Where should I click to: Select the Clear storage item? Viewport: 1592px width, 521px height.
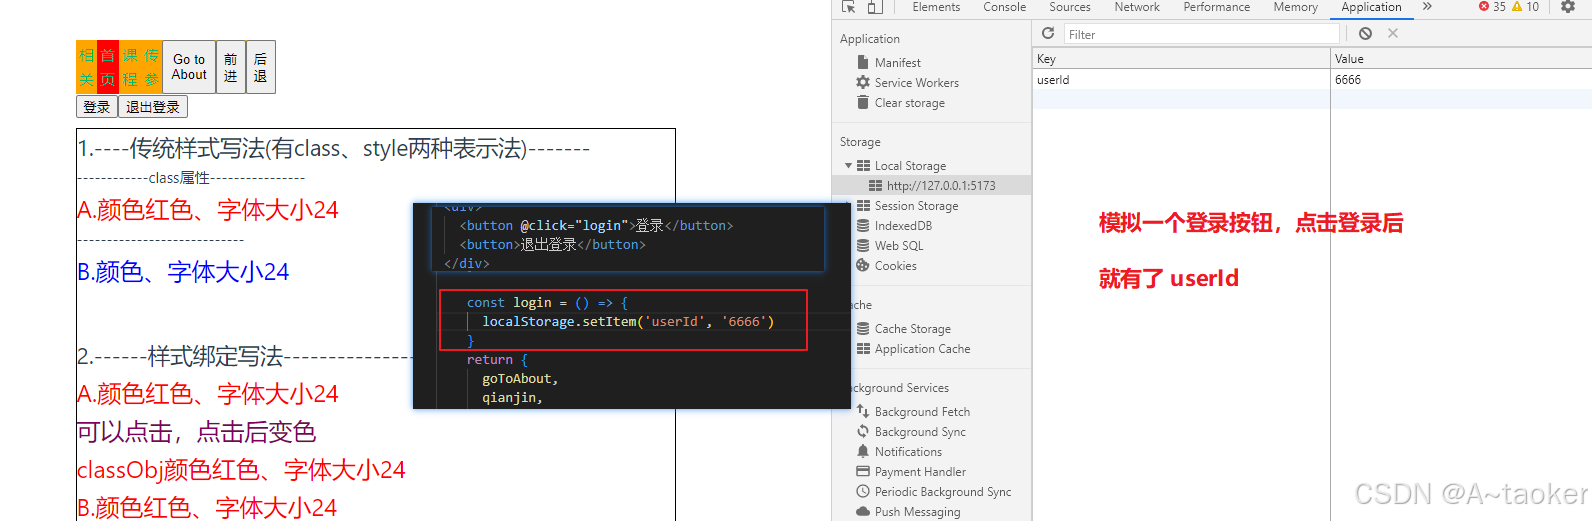(901, 102)
